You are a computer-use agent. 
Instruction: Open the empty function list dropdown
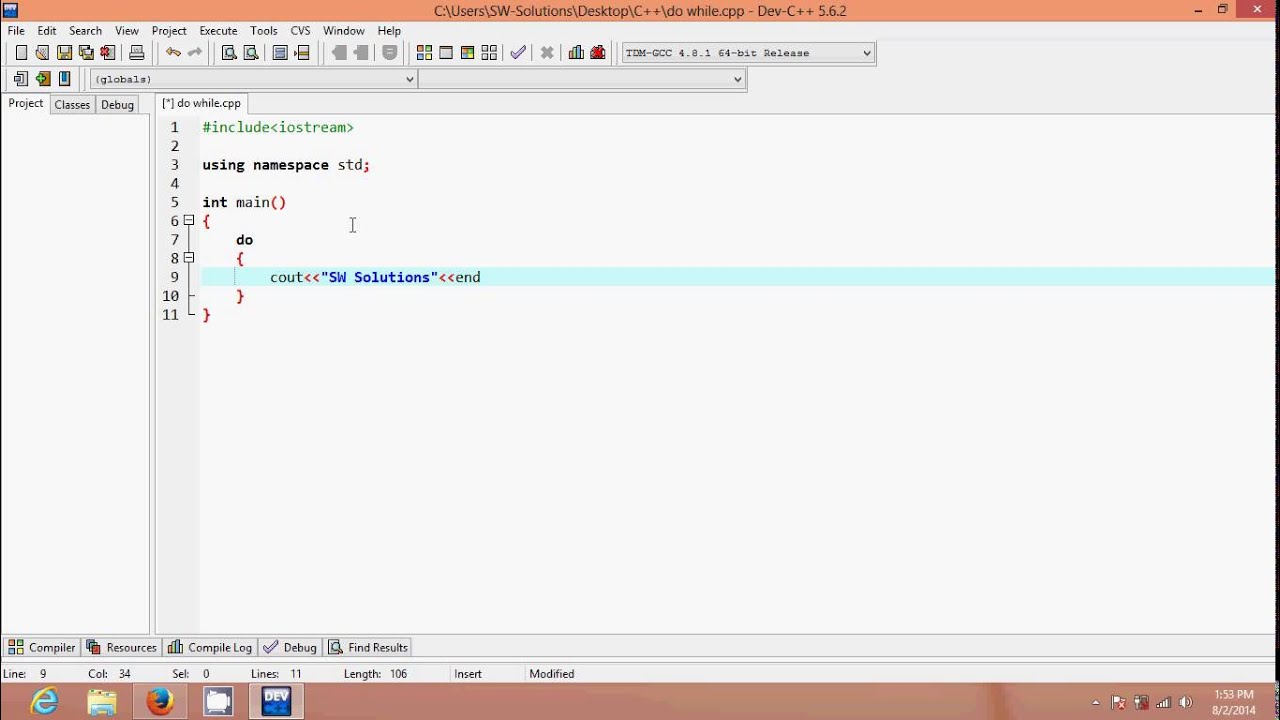tap(582, 79)
